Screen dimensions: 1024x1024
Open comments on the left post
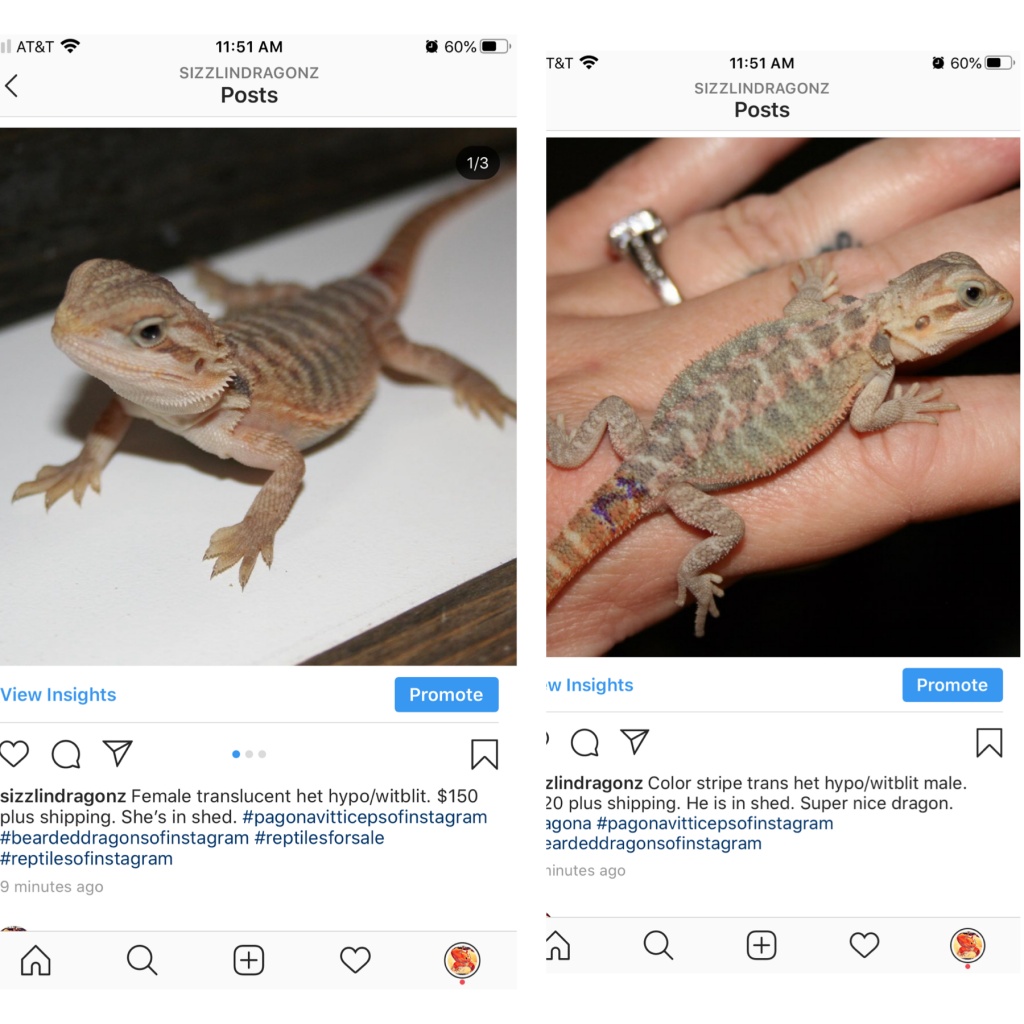pos(66,754)
